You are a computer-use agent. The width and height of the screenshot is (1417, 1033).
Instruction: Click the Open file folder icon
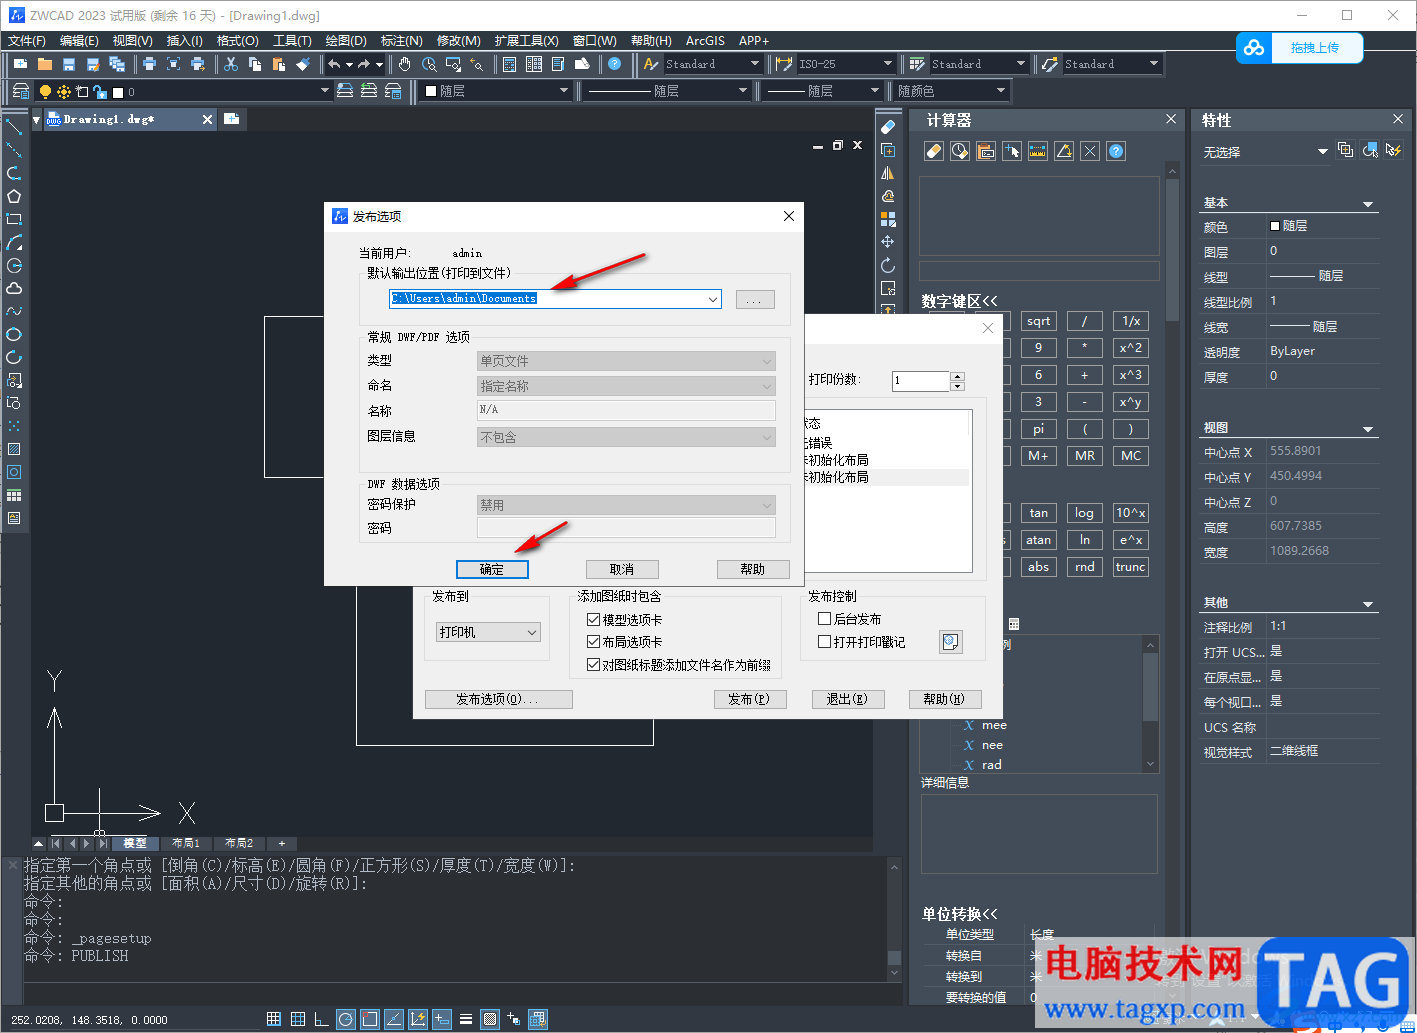click(x=45, y=64)
